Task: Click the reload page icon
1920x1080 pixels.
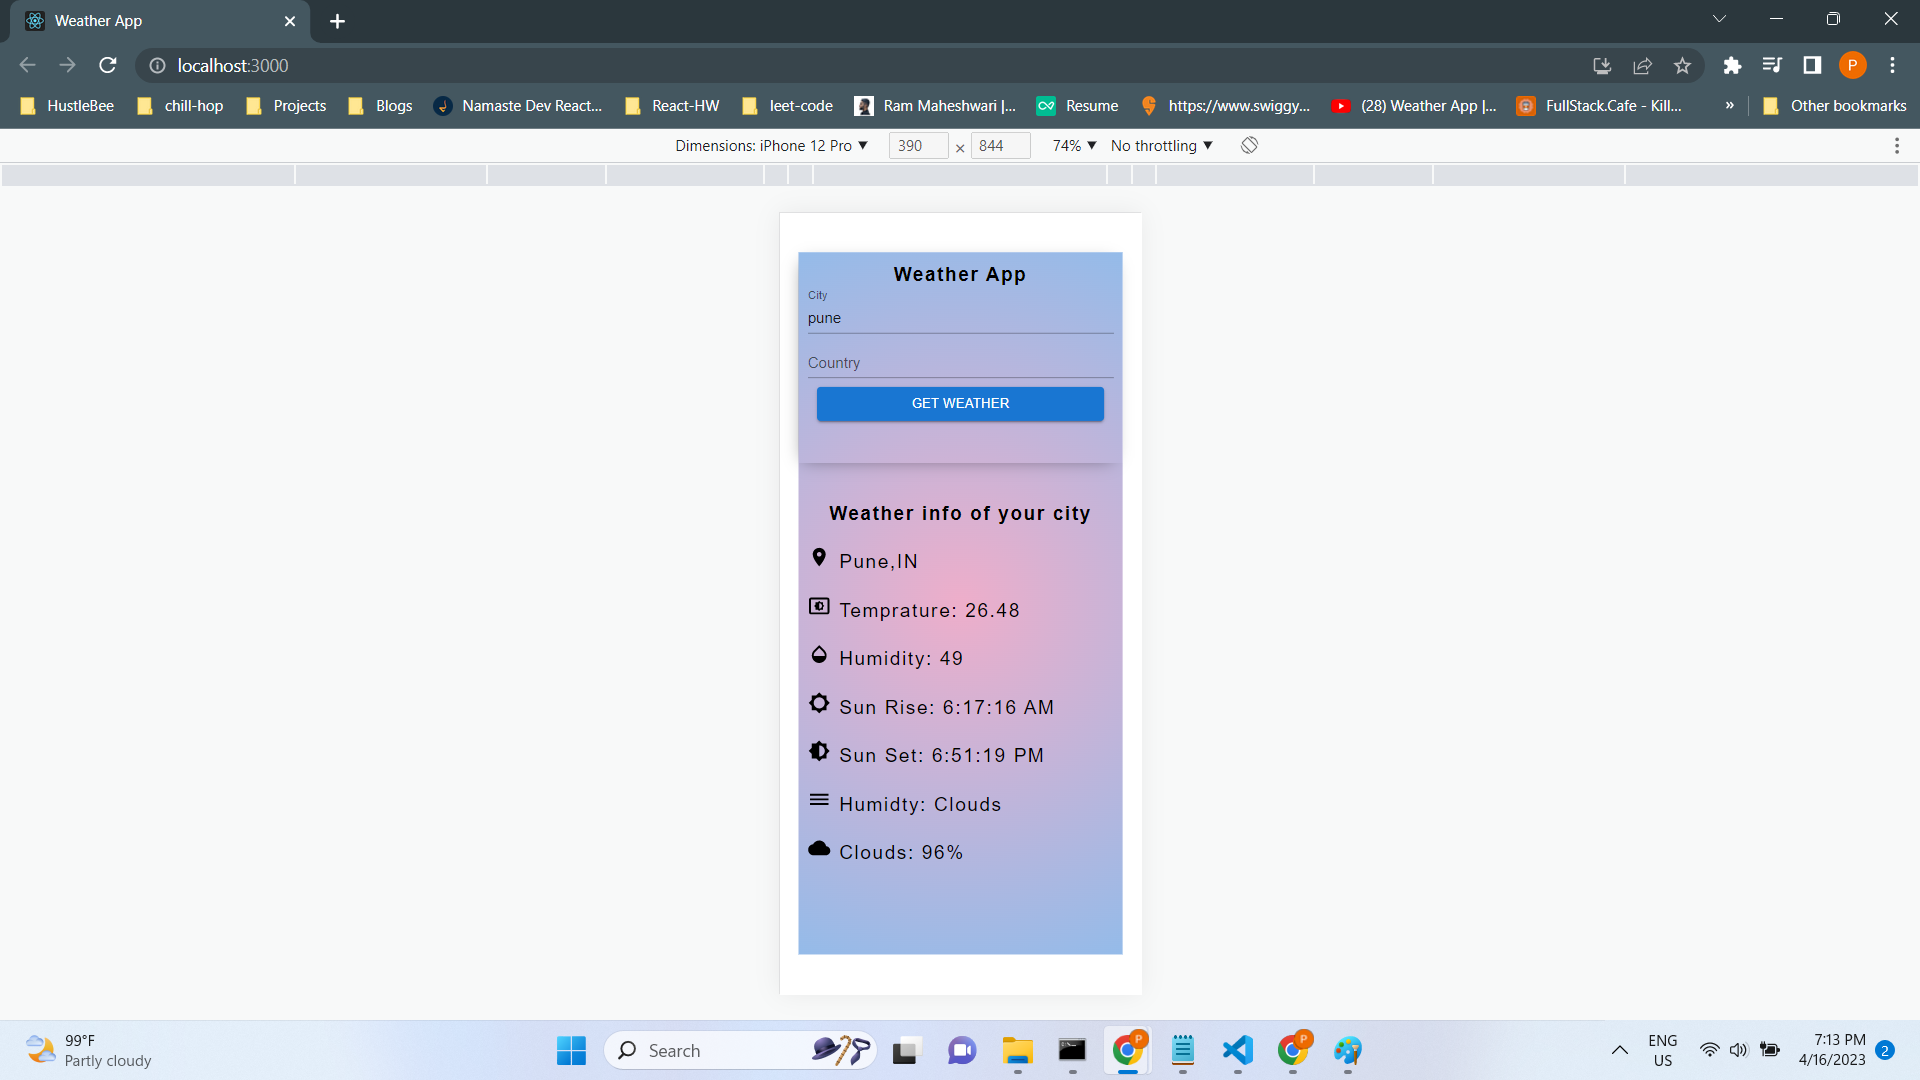Action: [x=107, y=65]
